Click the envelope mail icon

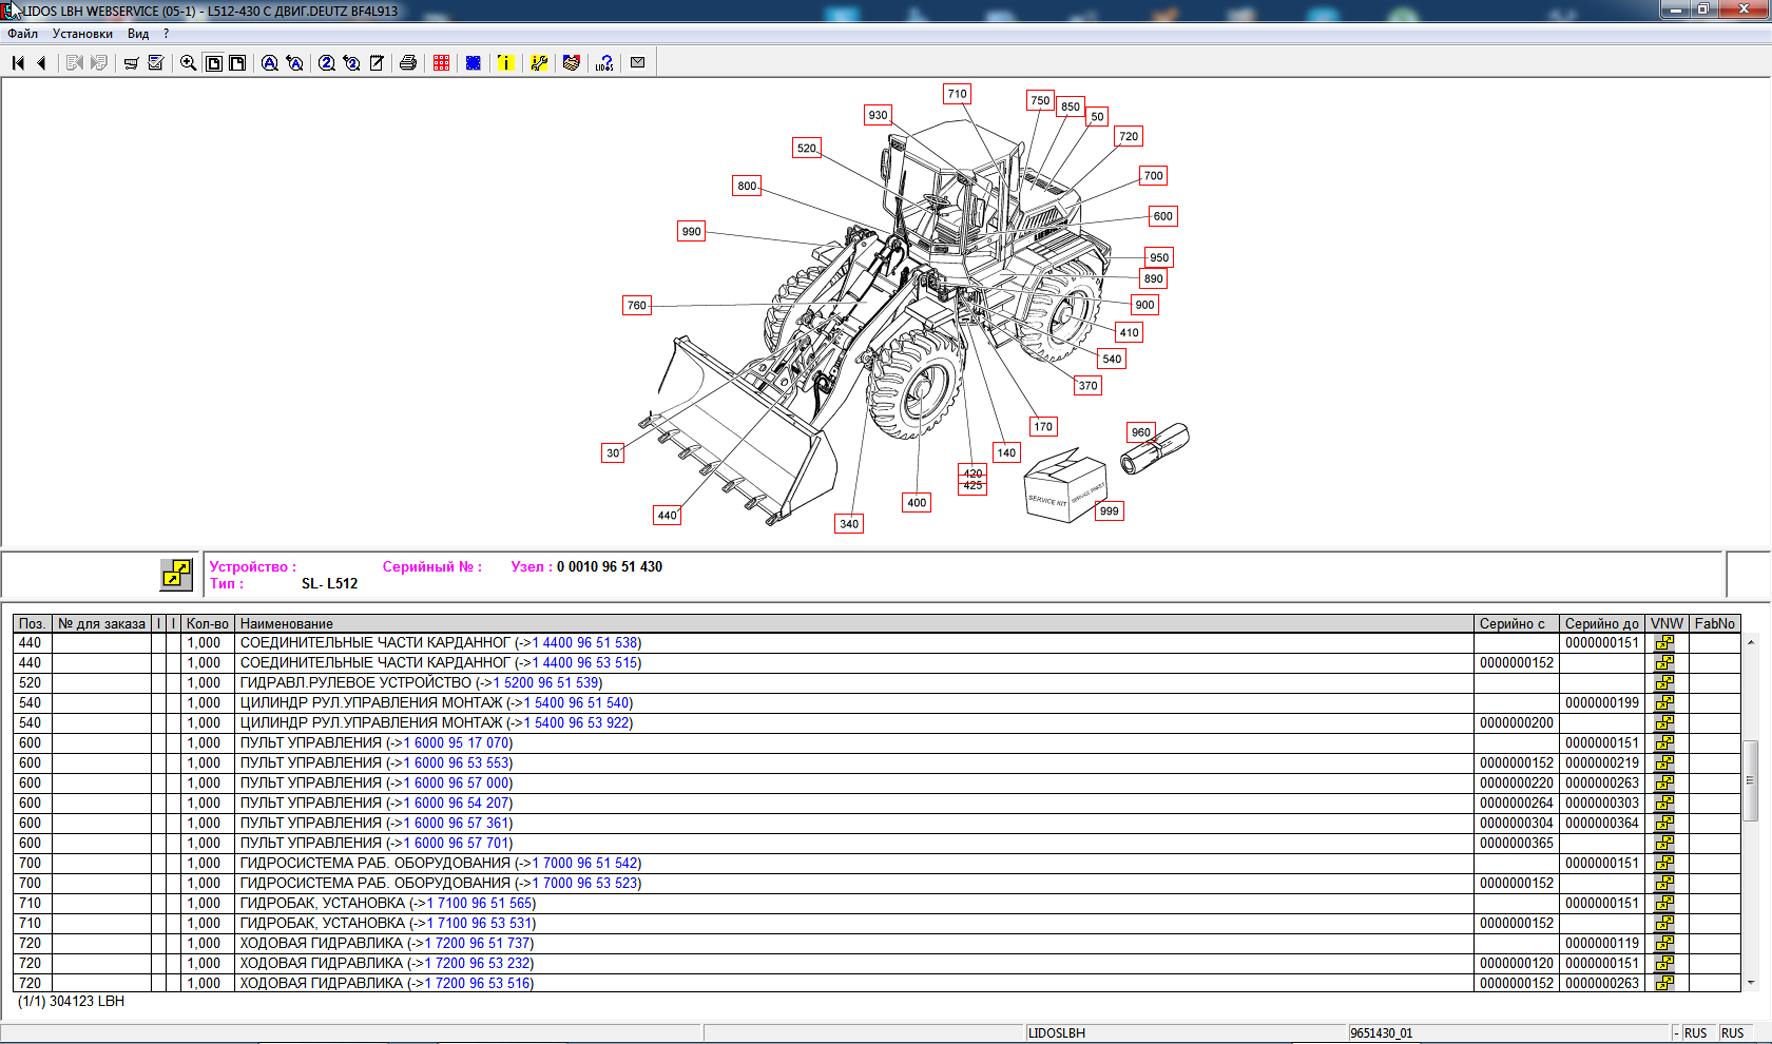coord(638,63)
